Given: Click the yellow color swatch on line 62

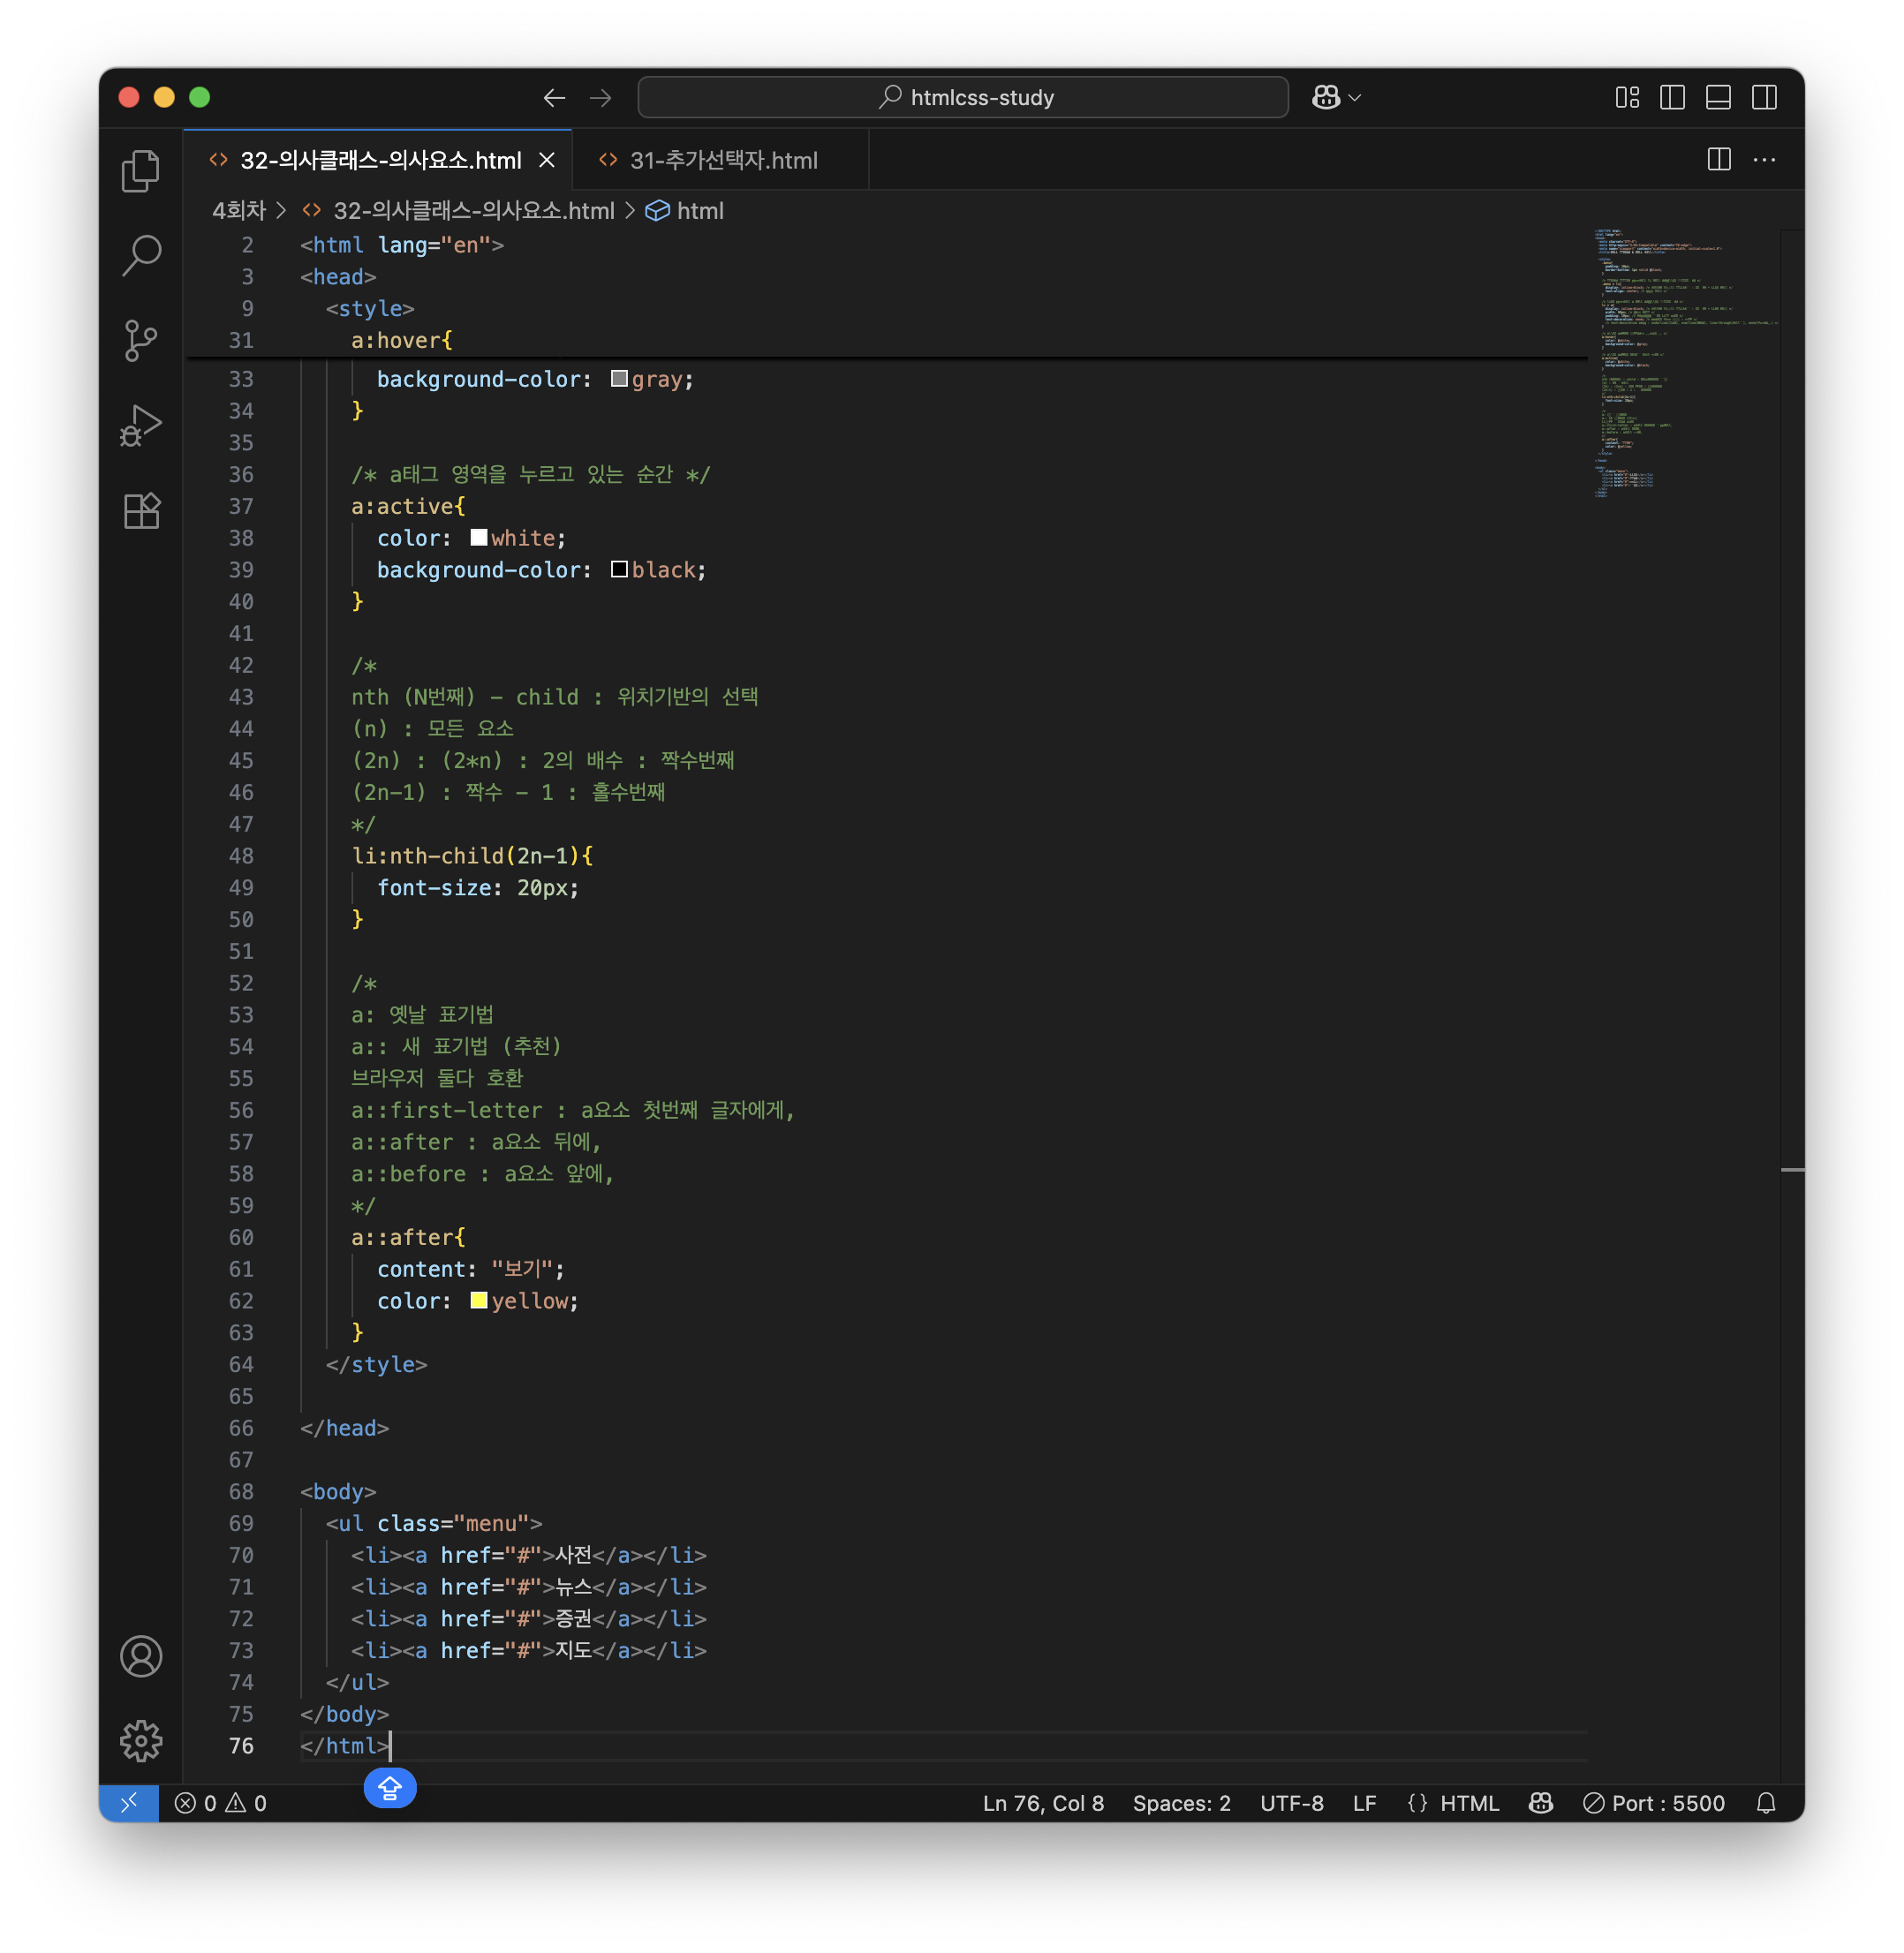Looking at the screenshot, I should [479, 1300].
